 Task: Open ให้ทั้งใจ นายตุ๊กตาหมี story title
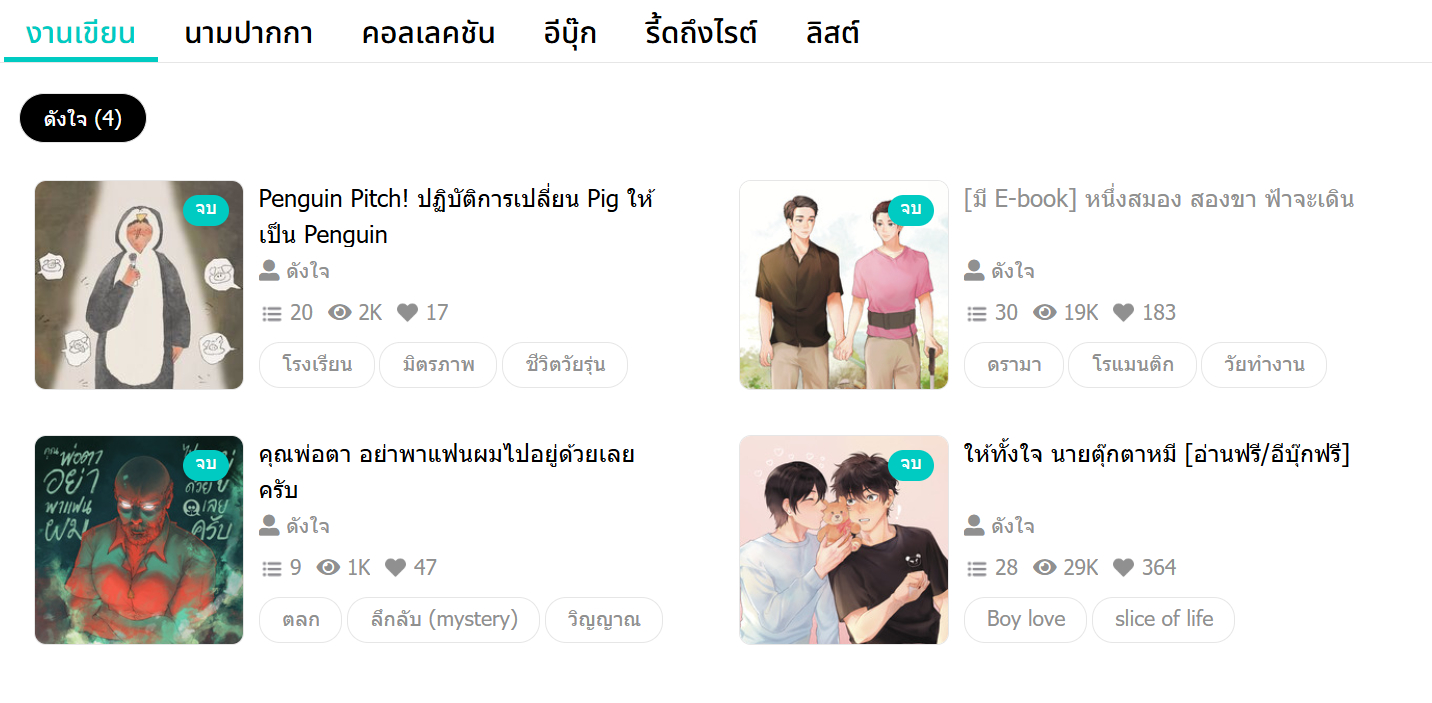1157,455
